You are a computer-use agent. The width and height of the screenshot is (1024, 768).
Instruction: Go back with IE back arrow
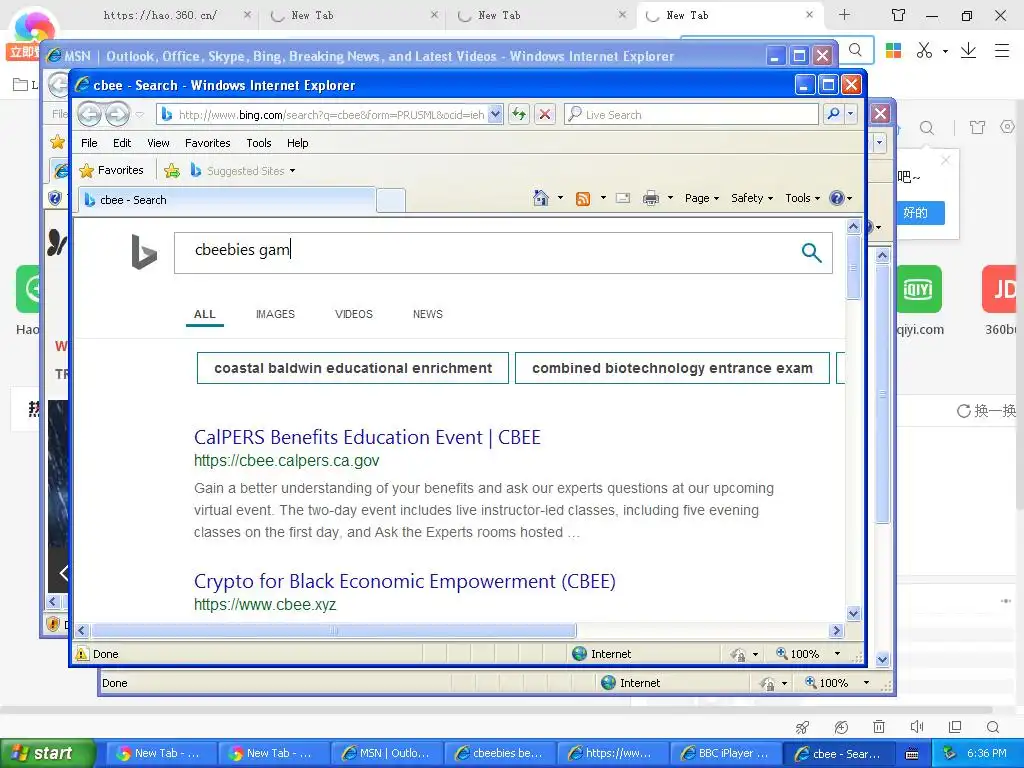pyautogui.click(x=89, y=114)
